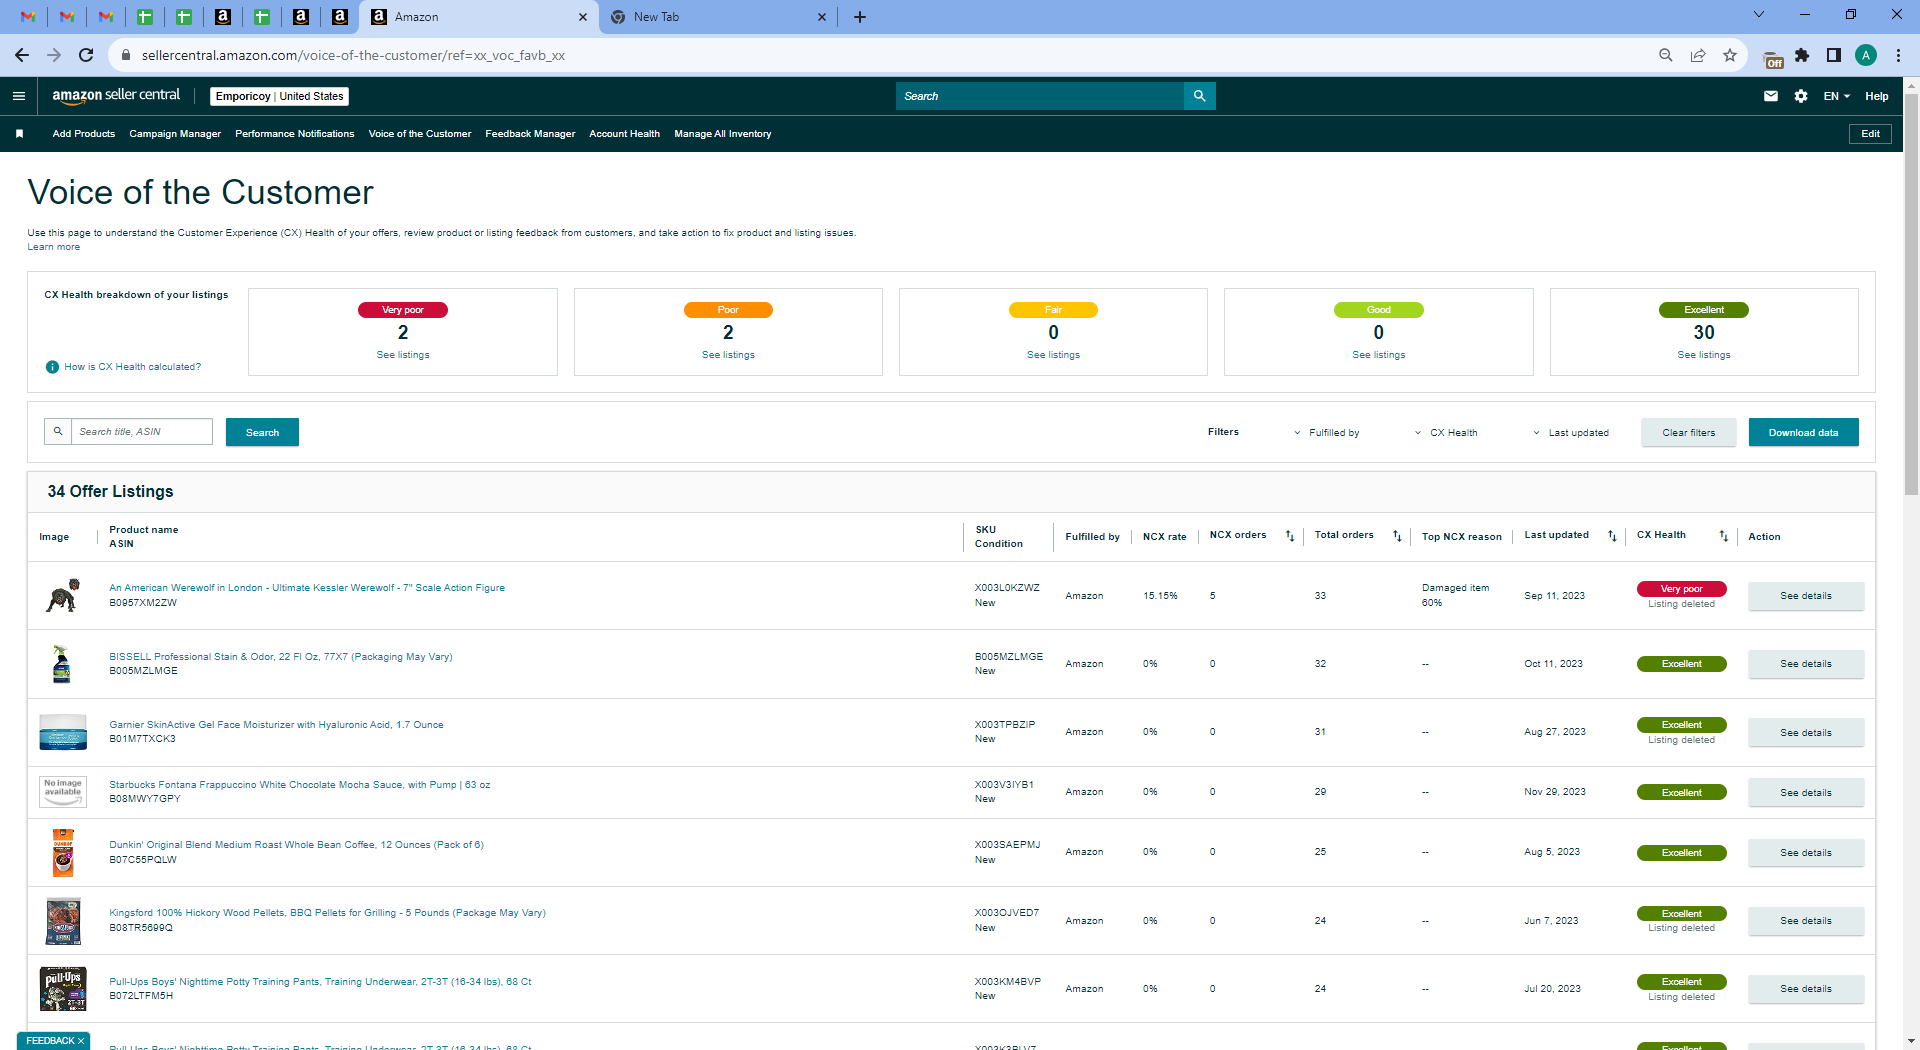The image size is (1920, 1050).
Task: See listings under Very poor
Action: point(403,355)
